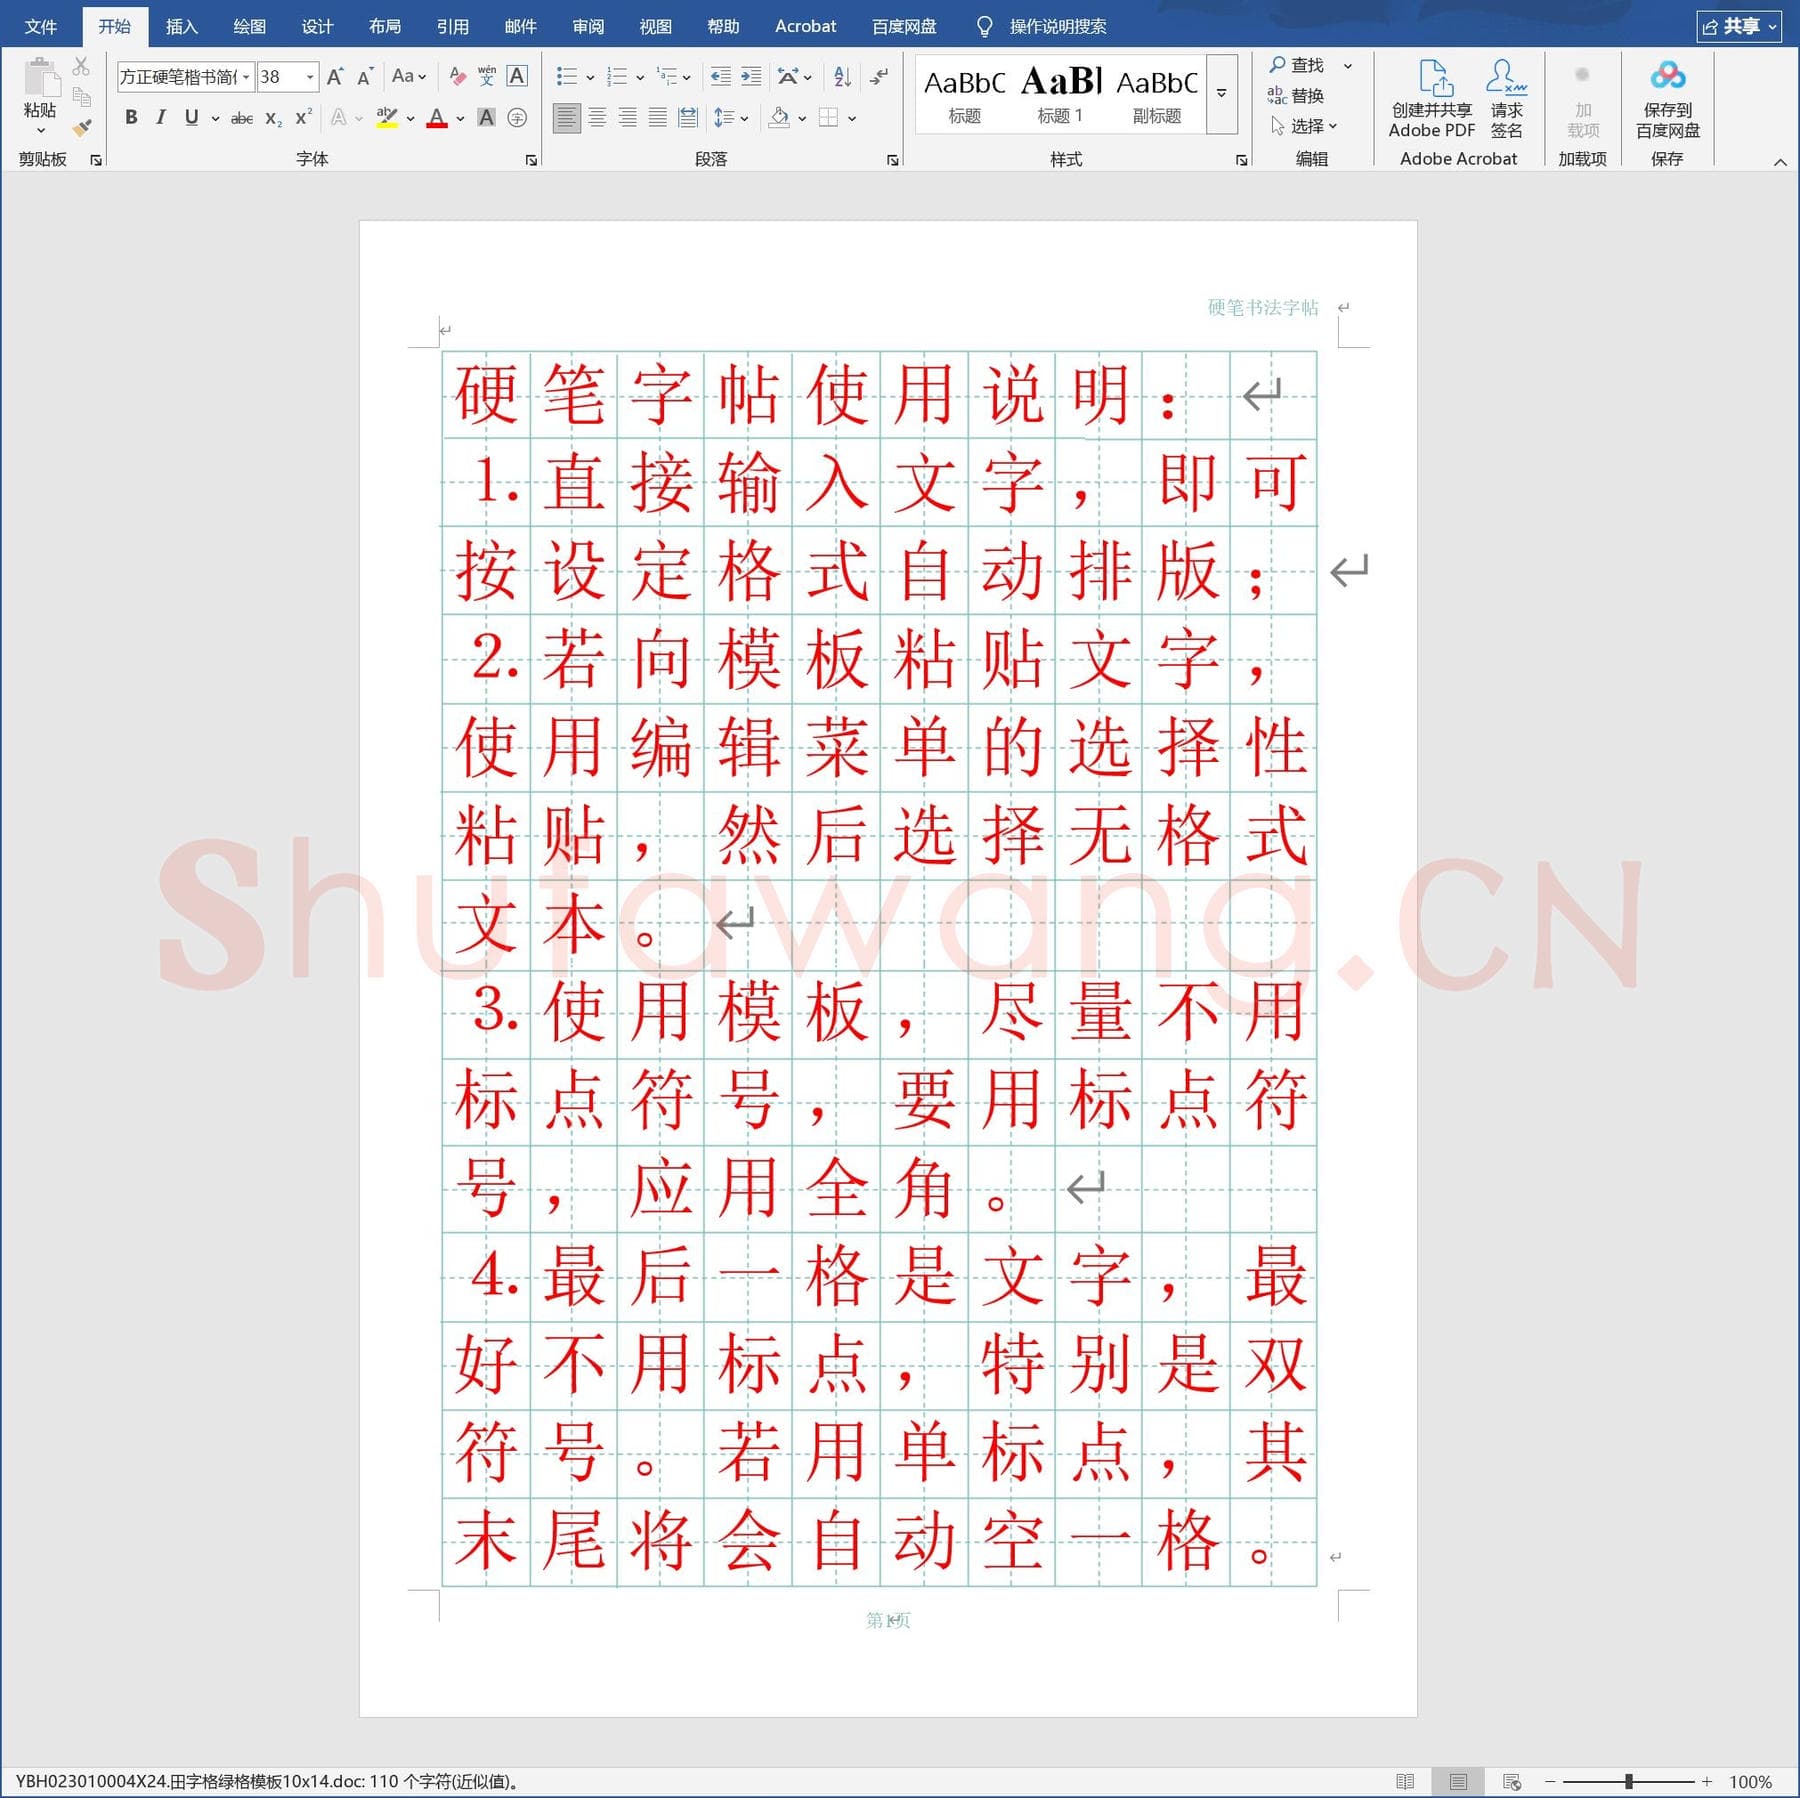Image resolution: width=1800 pixels, height=1798 pixels.
Task: Click the search lightbulb icon
Action: pos(984,26)
